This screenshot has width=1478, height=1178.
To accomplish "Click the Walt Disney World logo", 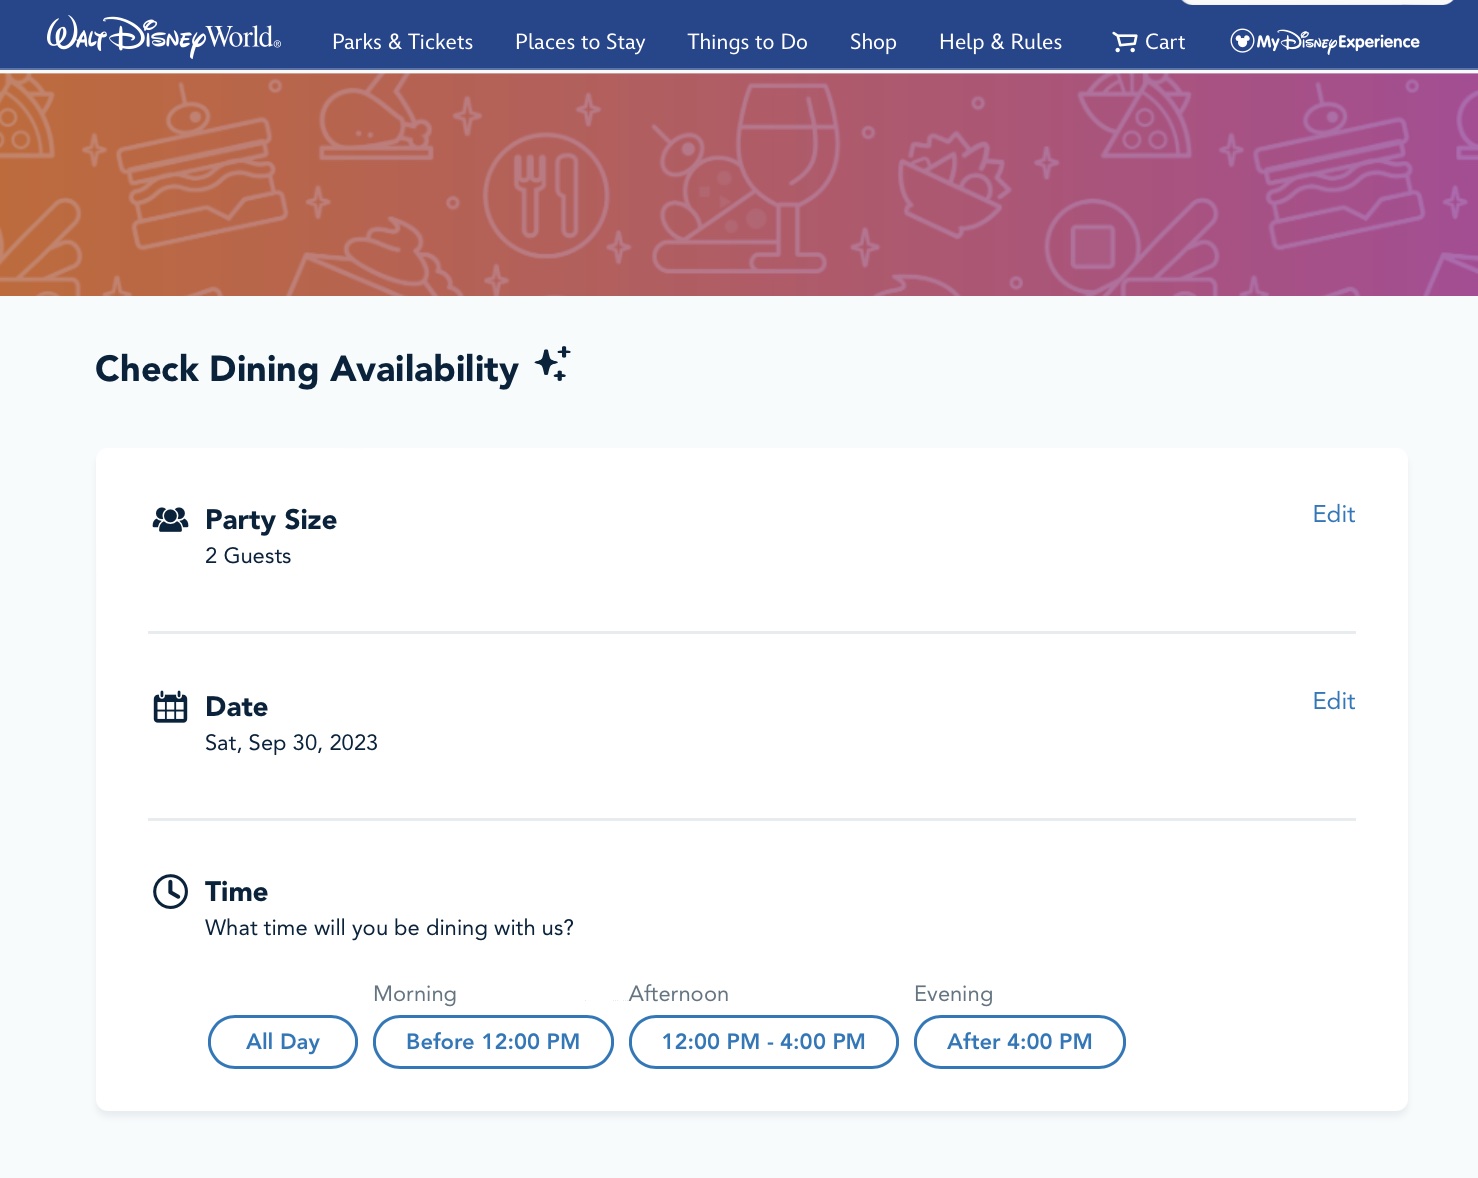I will click(x=163, y=40).
